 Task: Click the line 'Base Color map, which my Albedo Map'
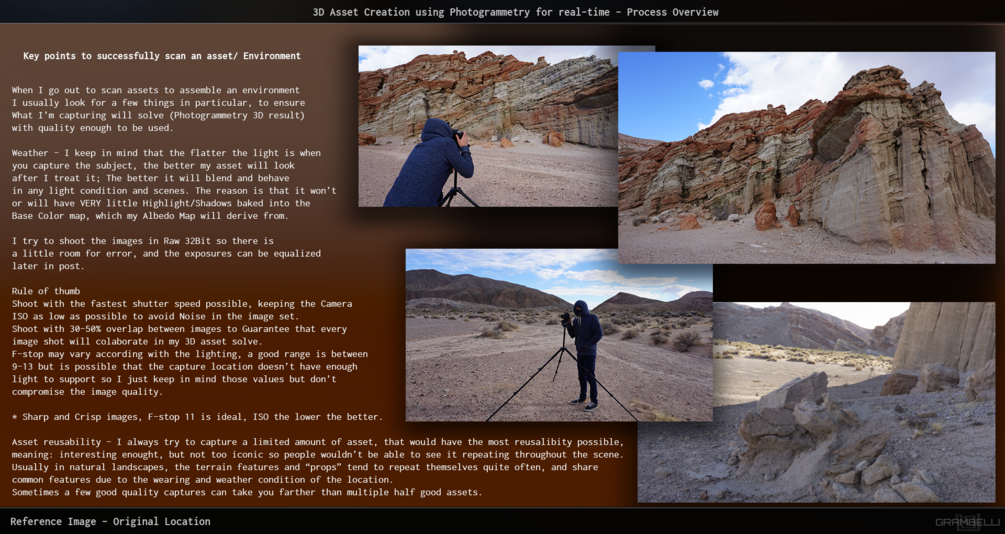[x=150, y=215]
